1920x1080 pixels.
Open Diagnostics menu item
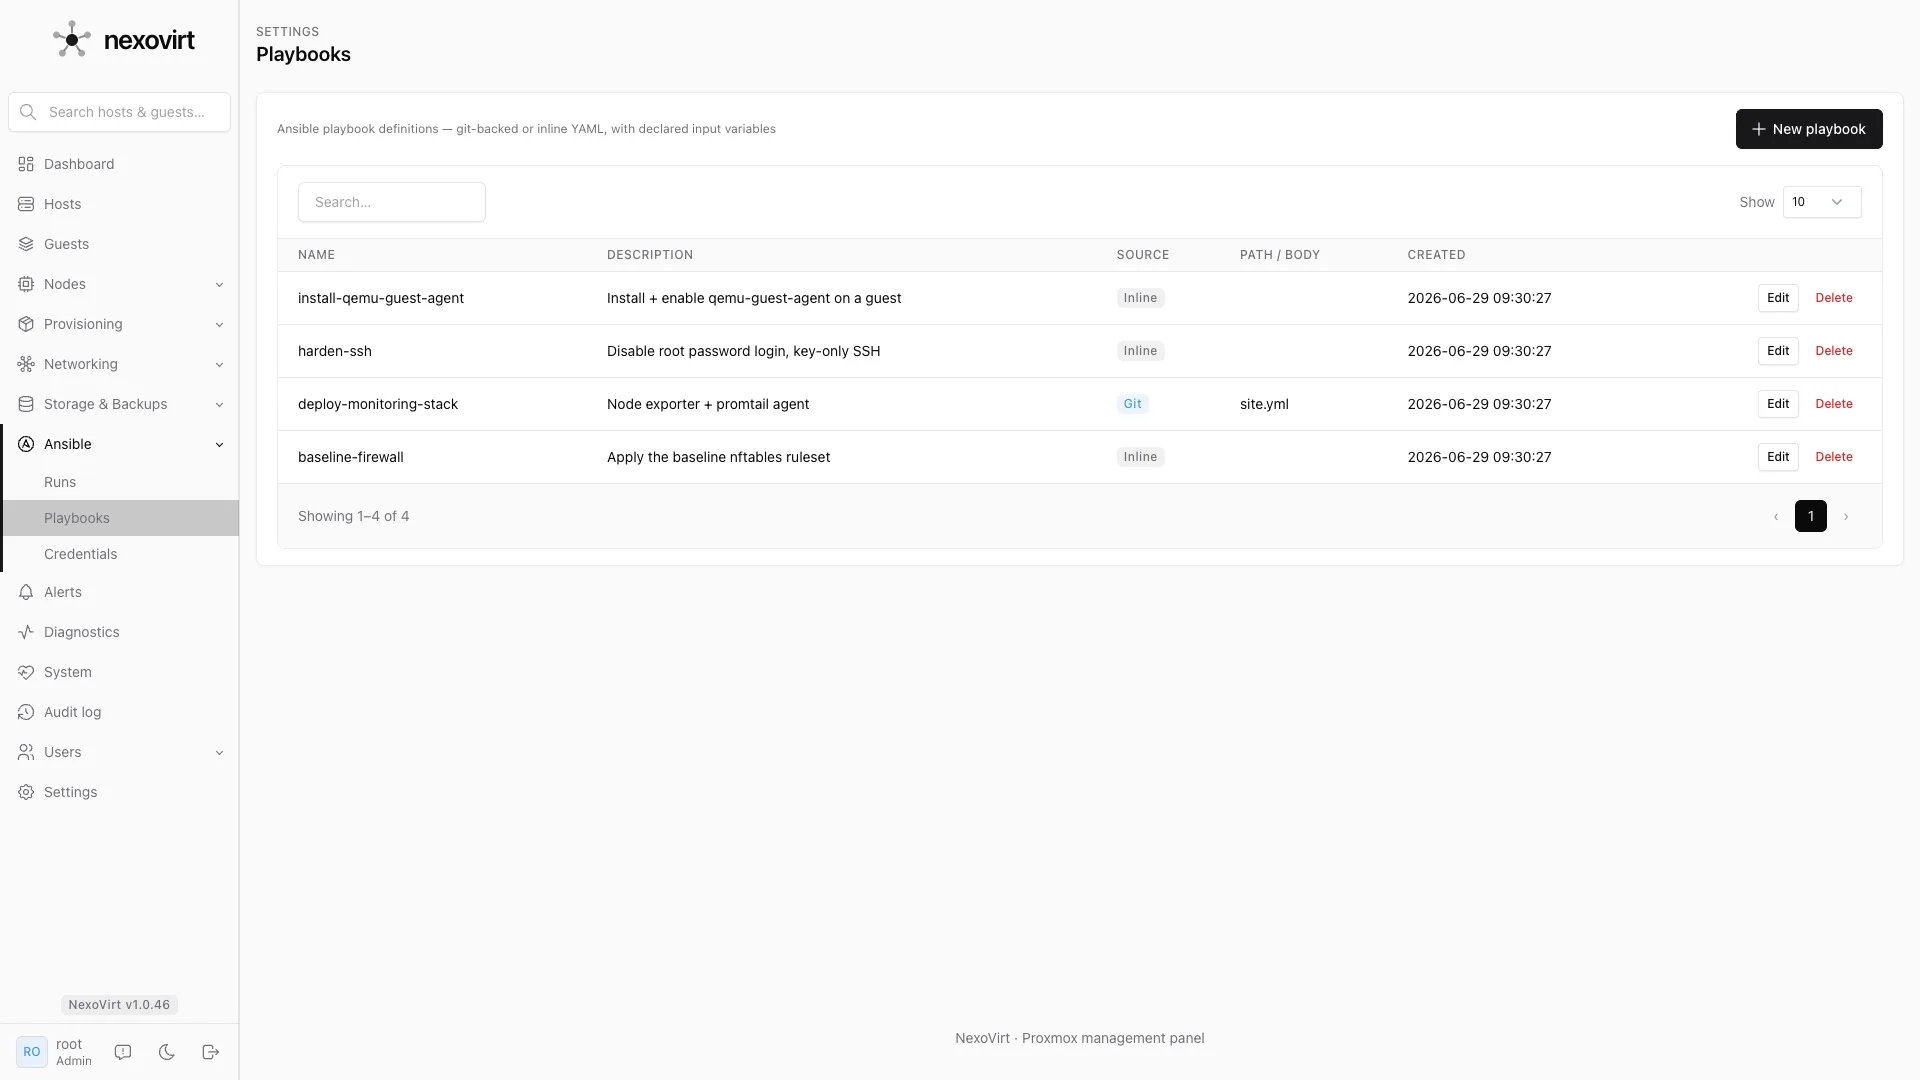click(x=119, y=632)
